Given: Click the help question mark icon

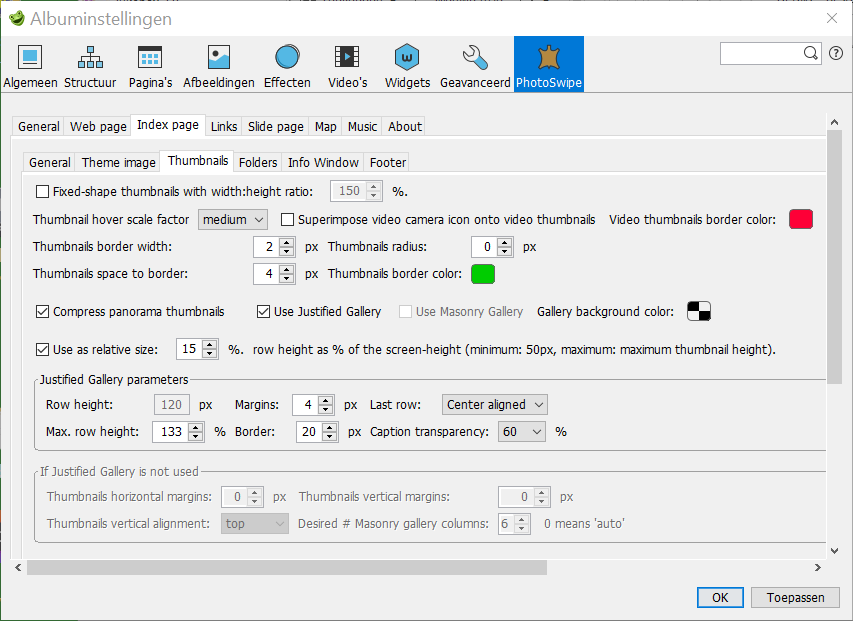Looking at the screenshot, I should (x=836, y=53).
